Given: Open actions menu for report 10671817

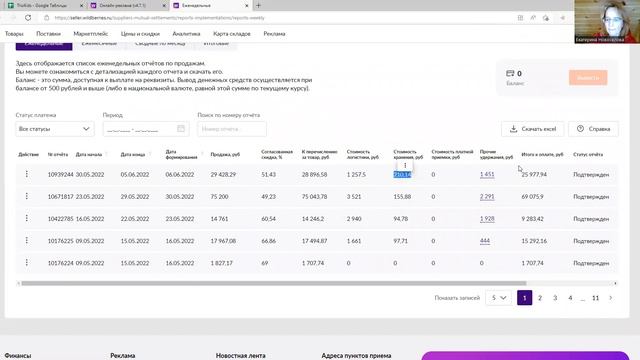Looking at the screenshot, I should coord(27,196).
